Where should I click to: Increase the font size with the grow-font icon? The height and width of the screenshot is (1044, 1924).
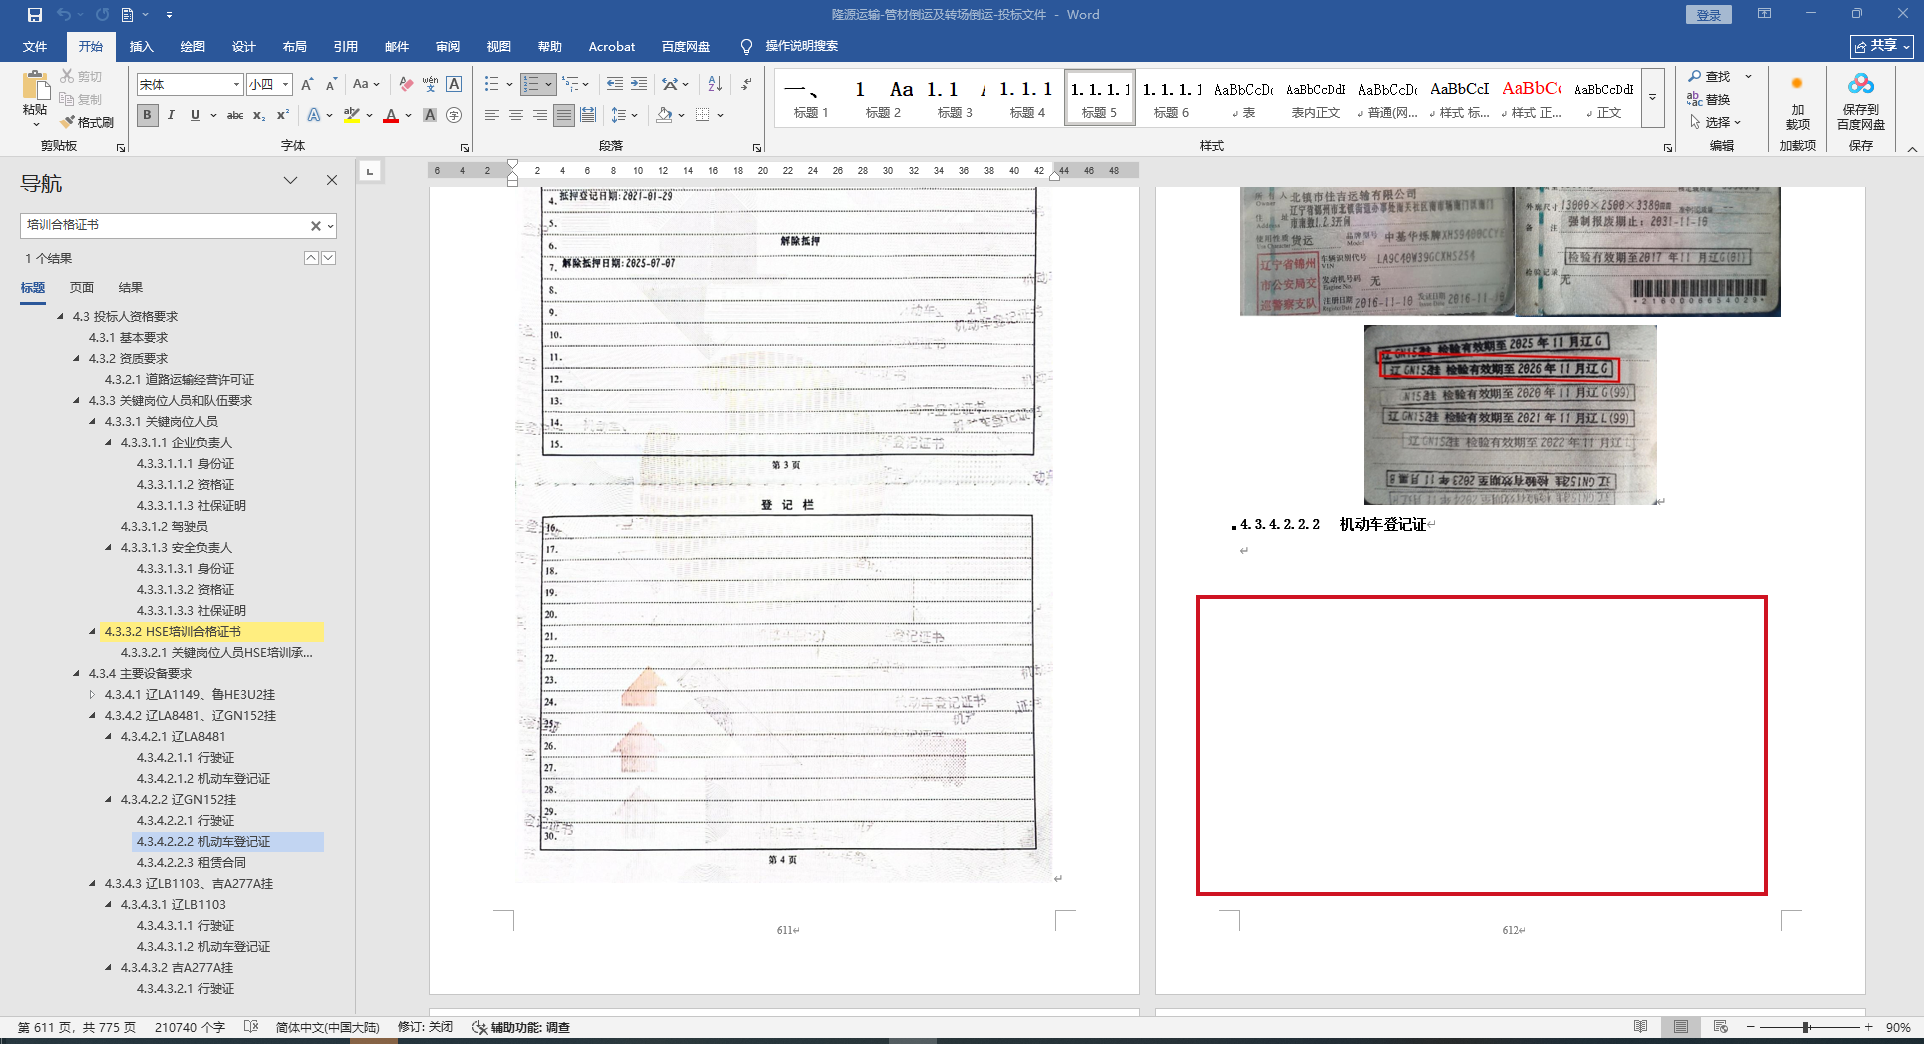pos(307,84)
